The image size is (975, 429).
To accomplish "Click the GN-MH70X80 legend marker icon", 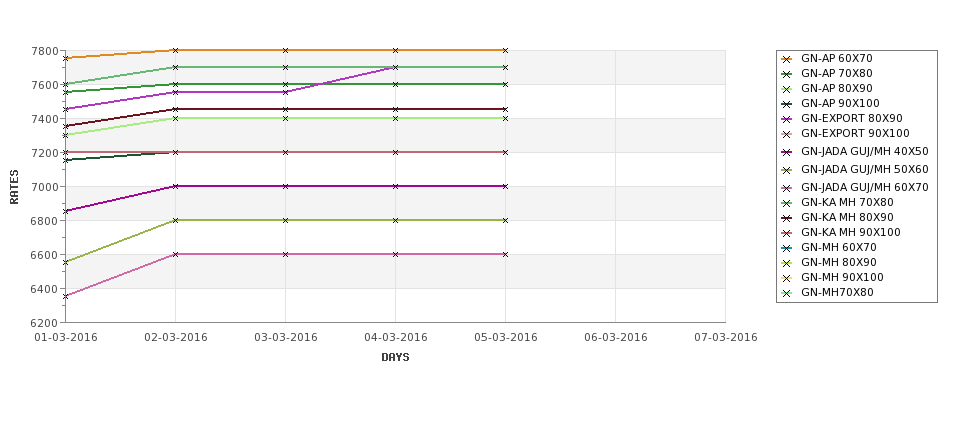I will click(787, 293).
